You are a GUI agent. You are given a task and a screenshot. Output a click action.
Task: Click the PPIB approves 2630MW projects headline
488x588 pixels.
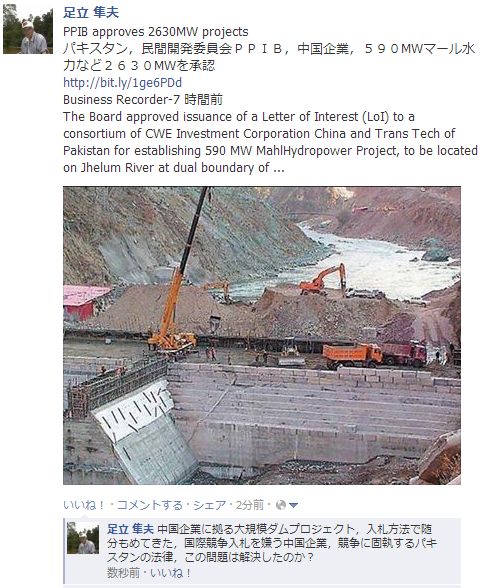156,32
